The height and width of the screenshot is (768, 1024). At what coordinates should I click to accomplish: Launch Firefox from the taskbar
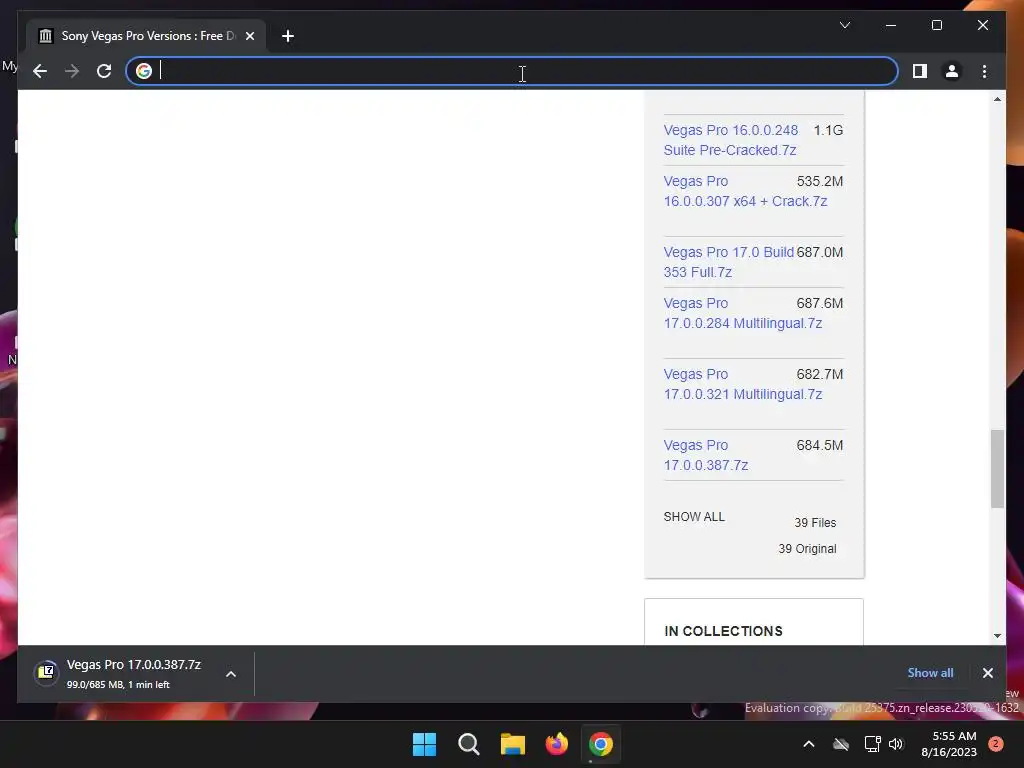pyautogui.click(x=556, y=744)
